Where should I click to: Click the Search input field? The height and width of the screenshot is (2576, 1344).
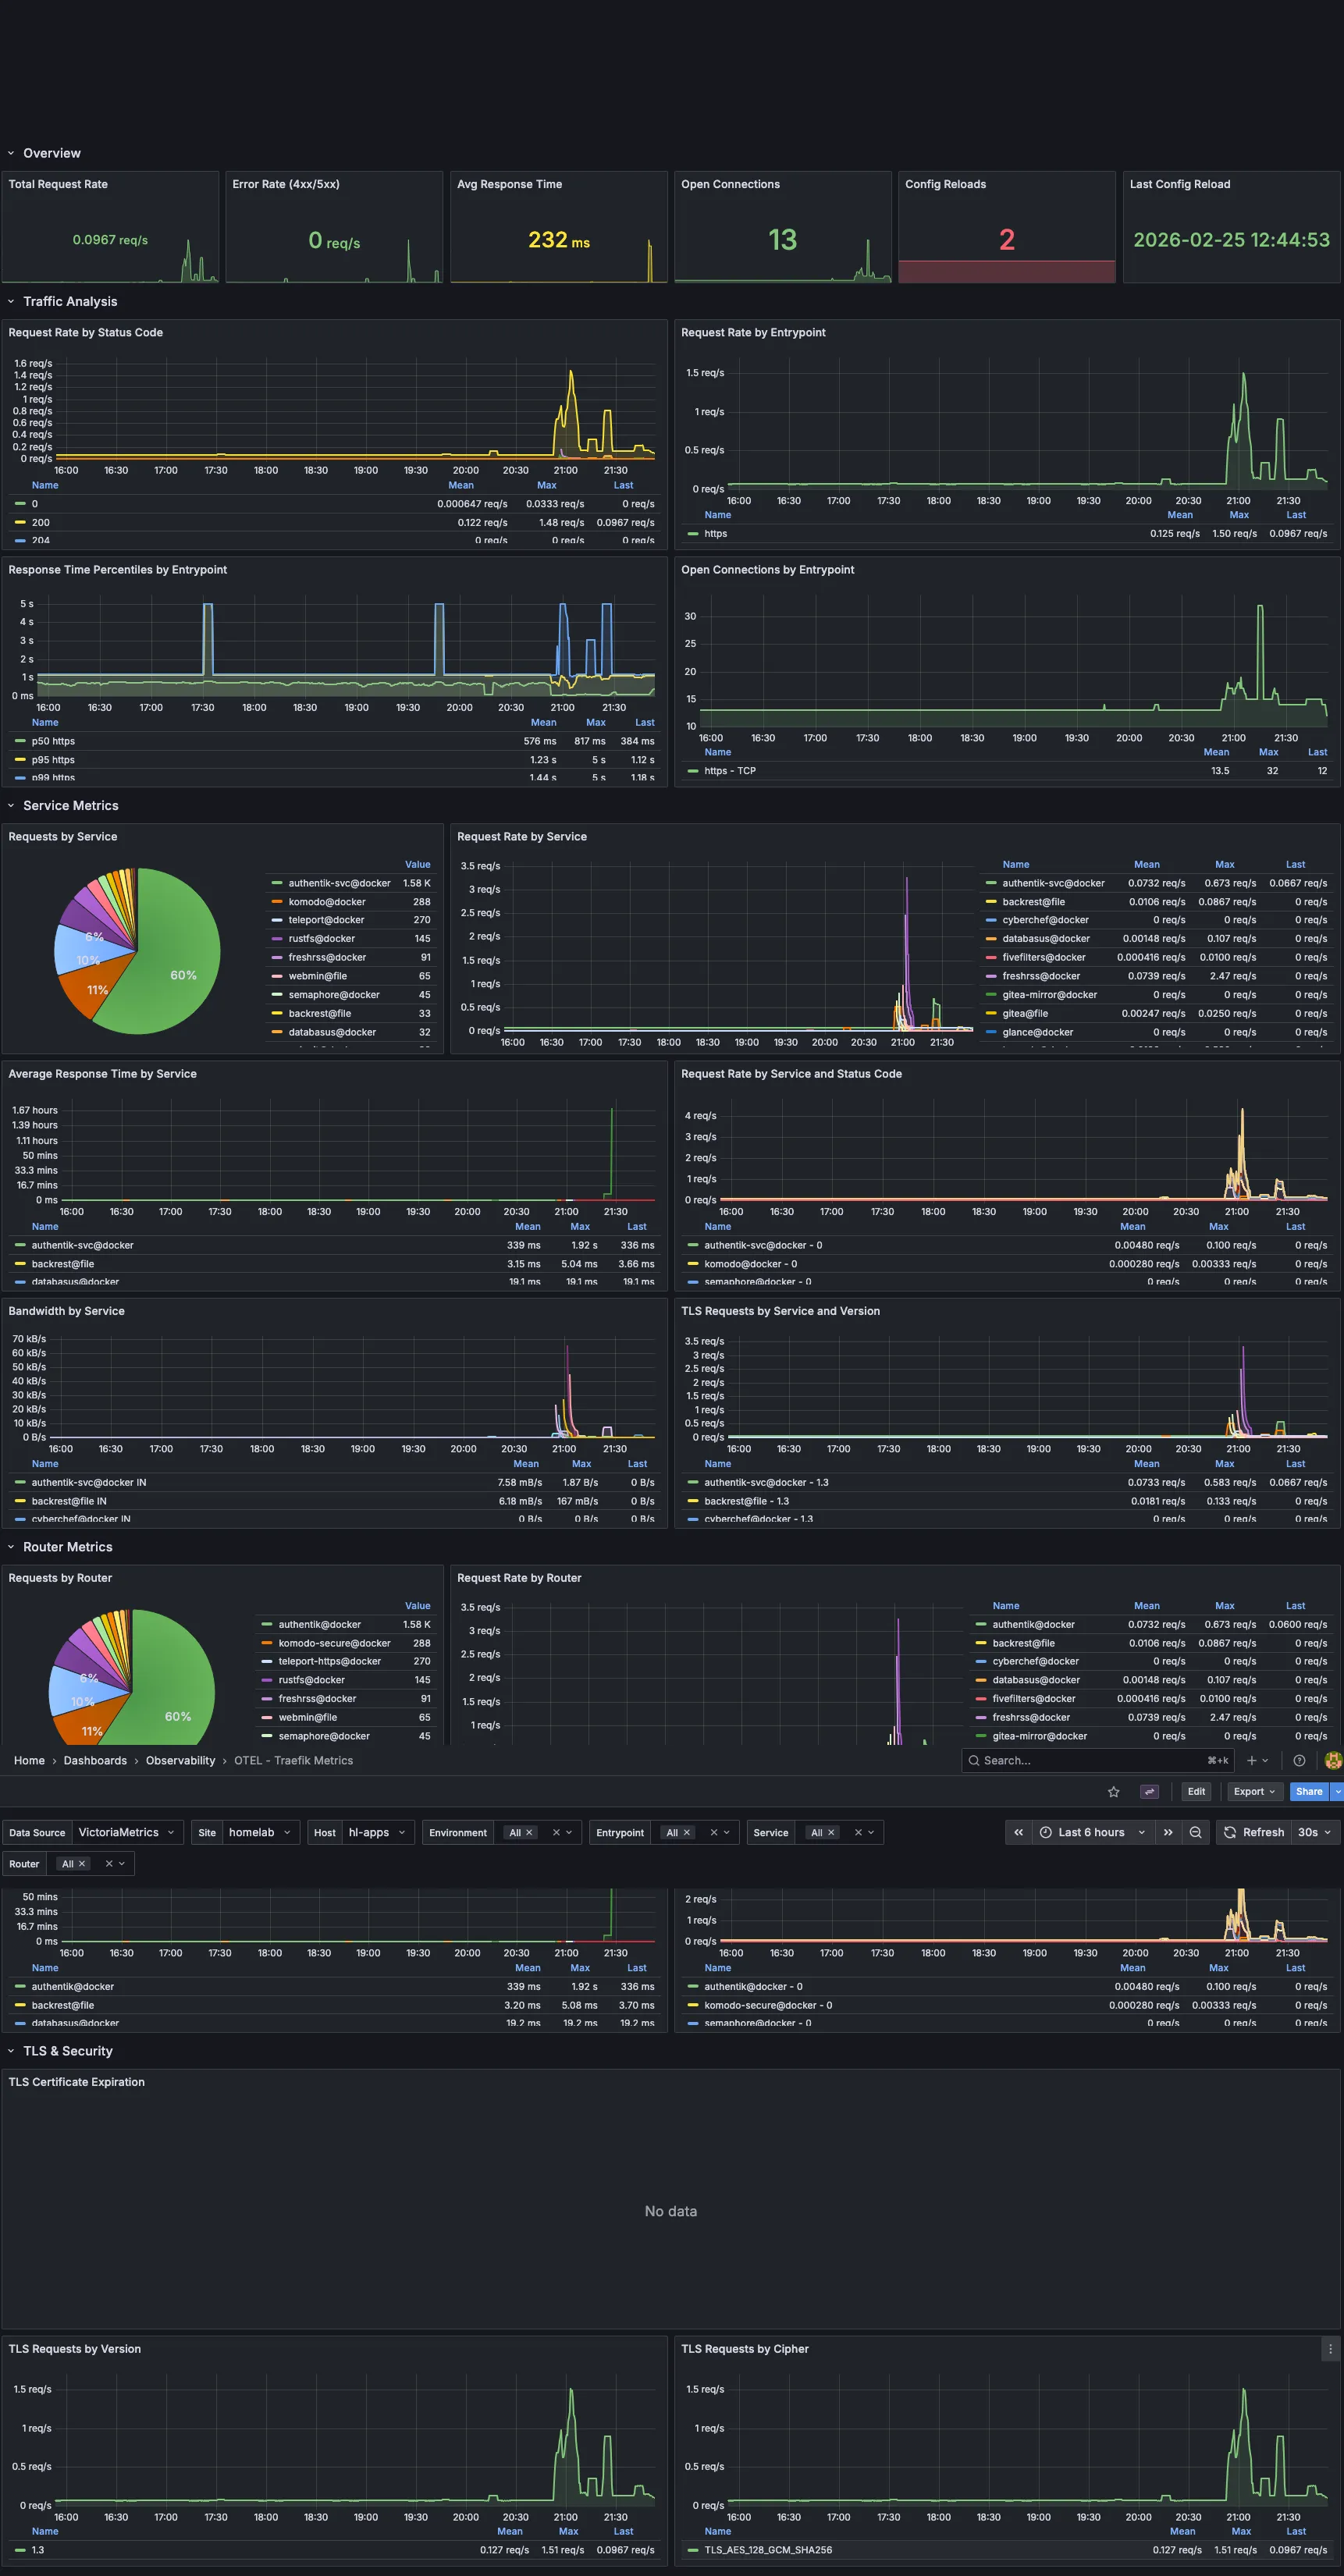[x=1090, y=1760]
